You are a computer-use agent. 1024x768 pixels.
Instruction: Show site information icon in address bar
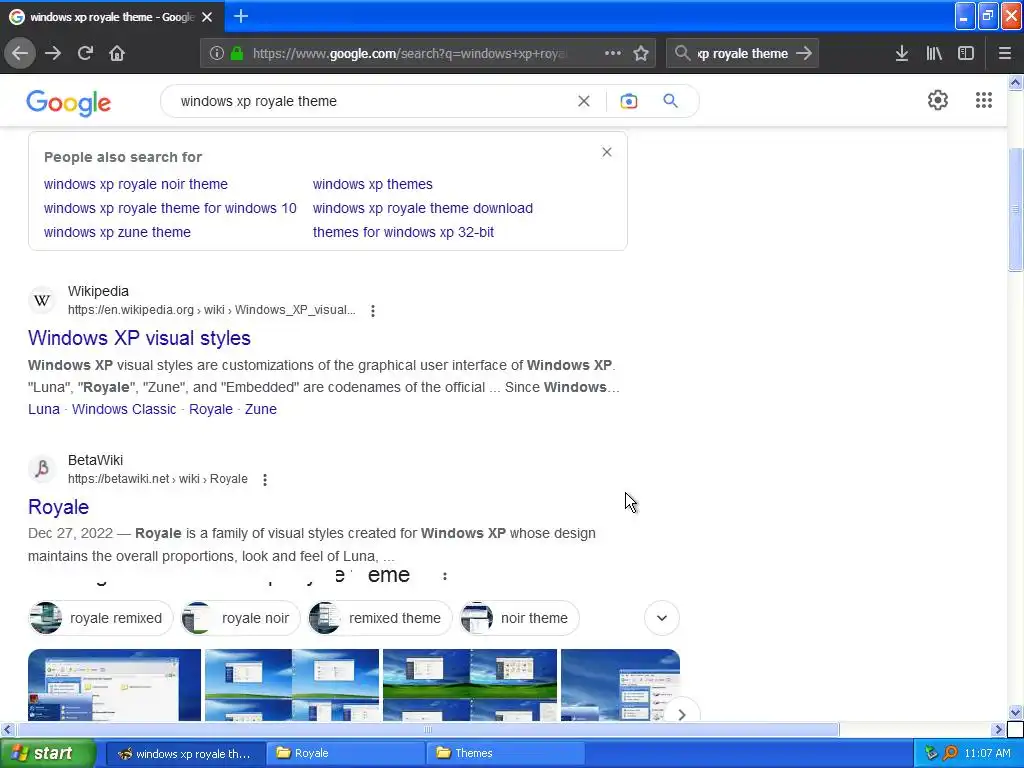click(217, 54)
